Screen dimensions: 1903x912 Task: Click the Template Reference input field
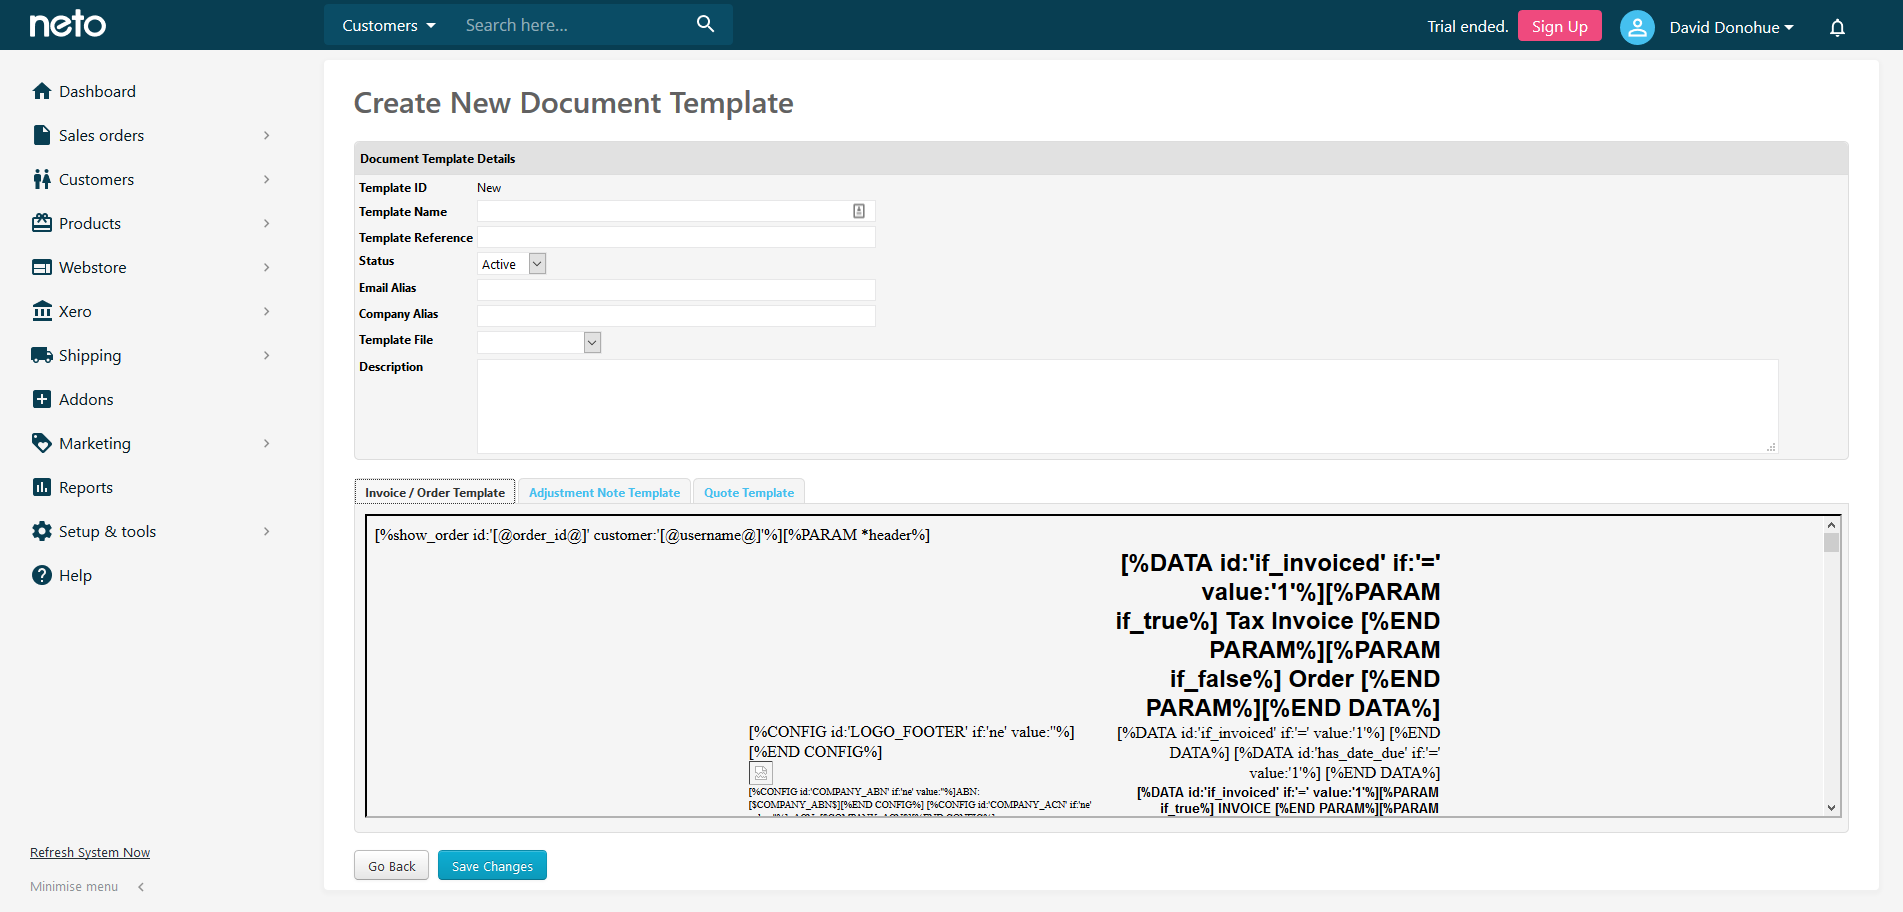[x=676, y=237]
